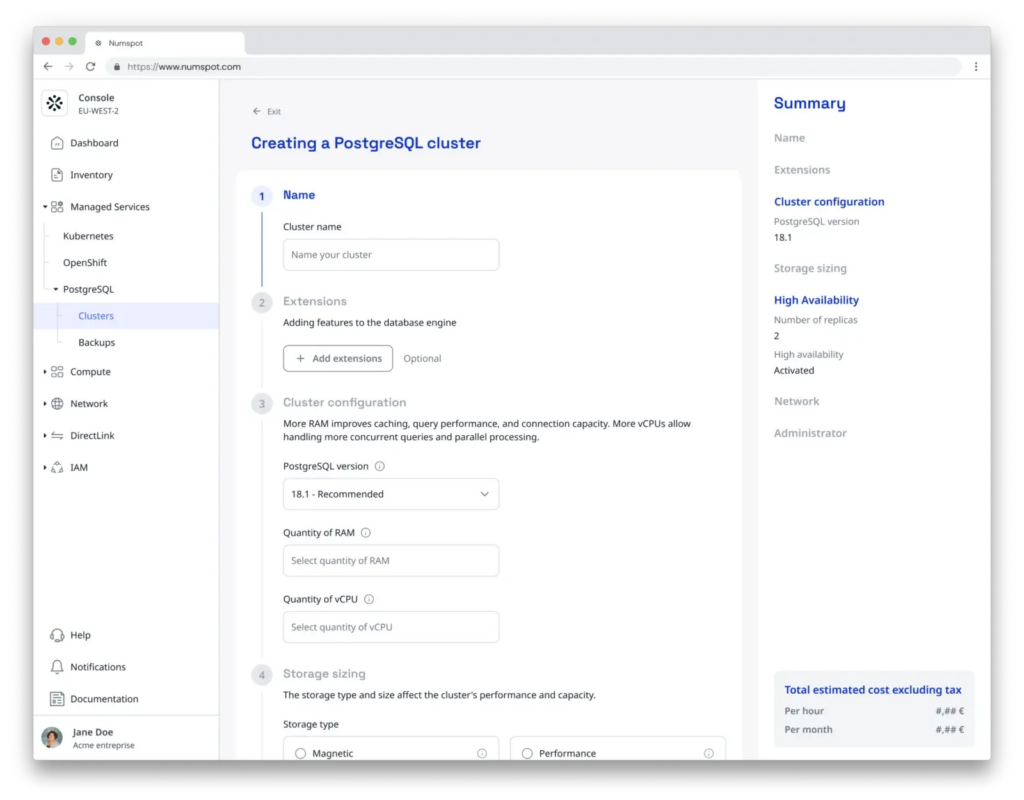
Task: Click info icon in Magnetic storage option
Action: (x=482, y=754)
